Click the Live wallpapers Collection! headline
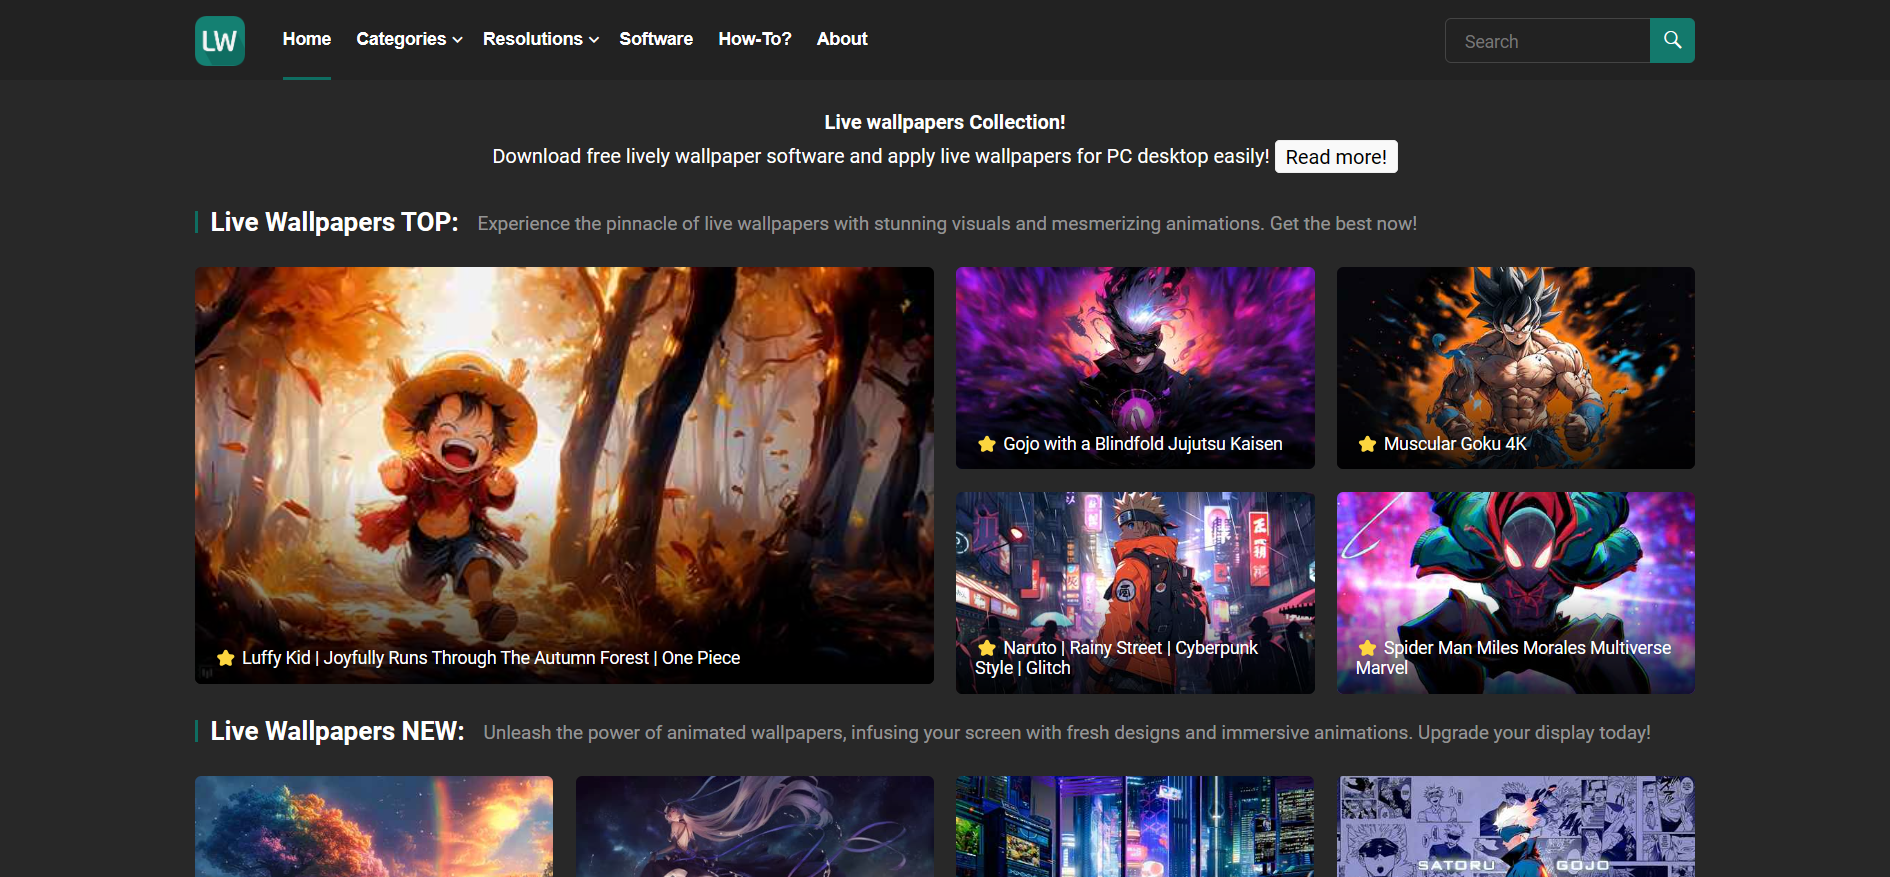Screen dimensions: 1890x877 pyautogui.click(x=945, y=122)
